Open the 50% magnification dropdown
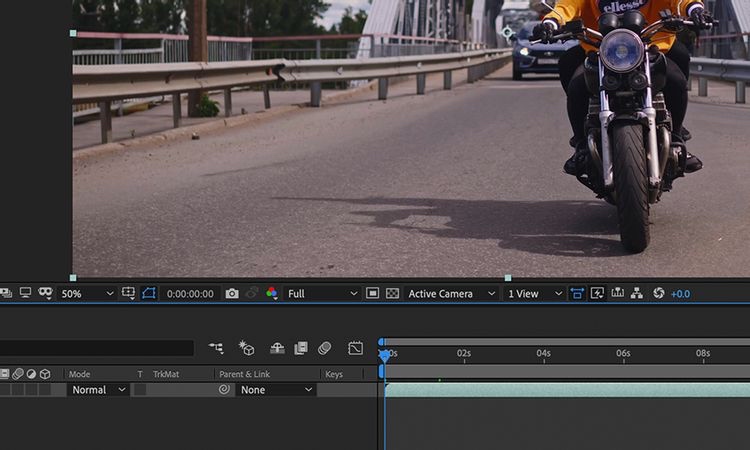This screenshot has width=750, height=450. click(x=87, y=294)
